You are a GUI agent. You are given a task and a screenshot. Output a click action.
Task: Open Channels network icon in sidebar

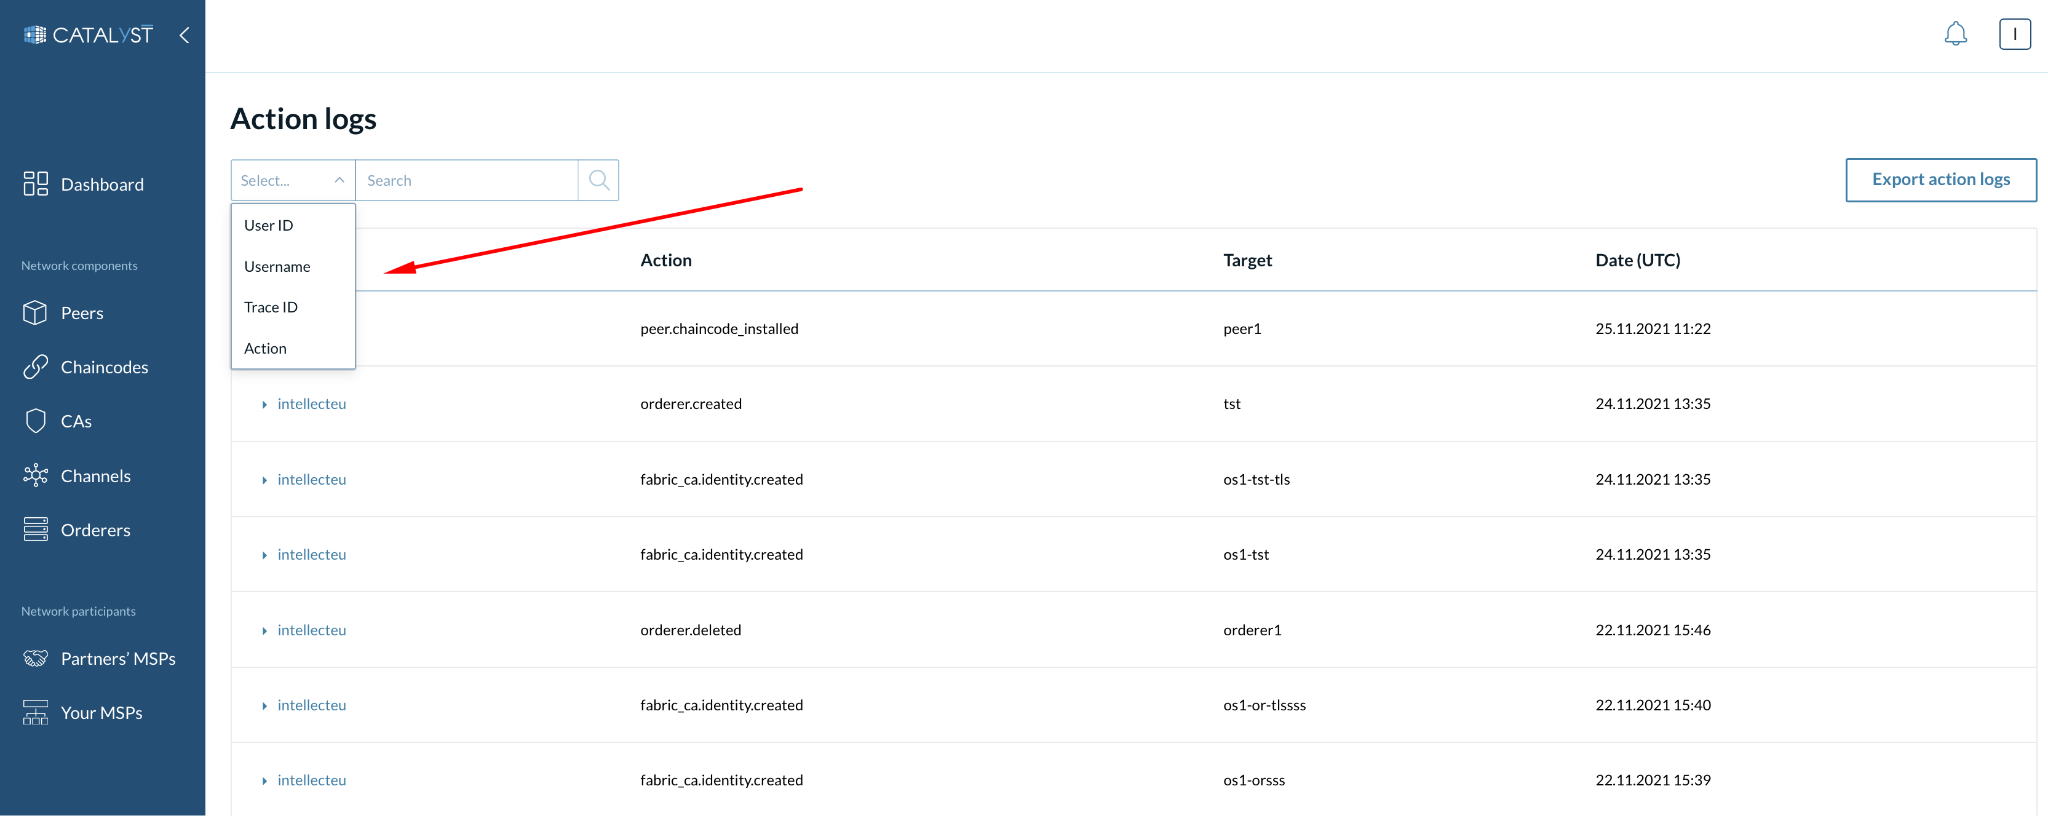35,475
